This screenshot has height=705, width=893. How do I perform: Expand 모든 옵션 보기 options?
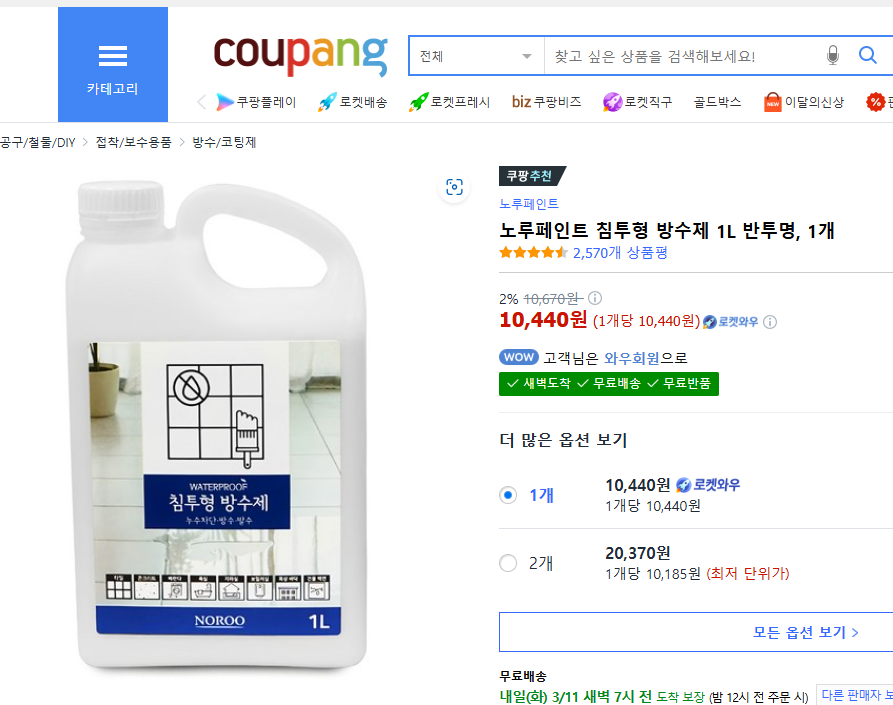tap(805, 632)
